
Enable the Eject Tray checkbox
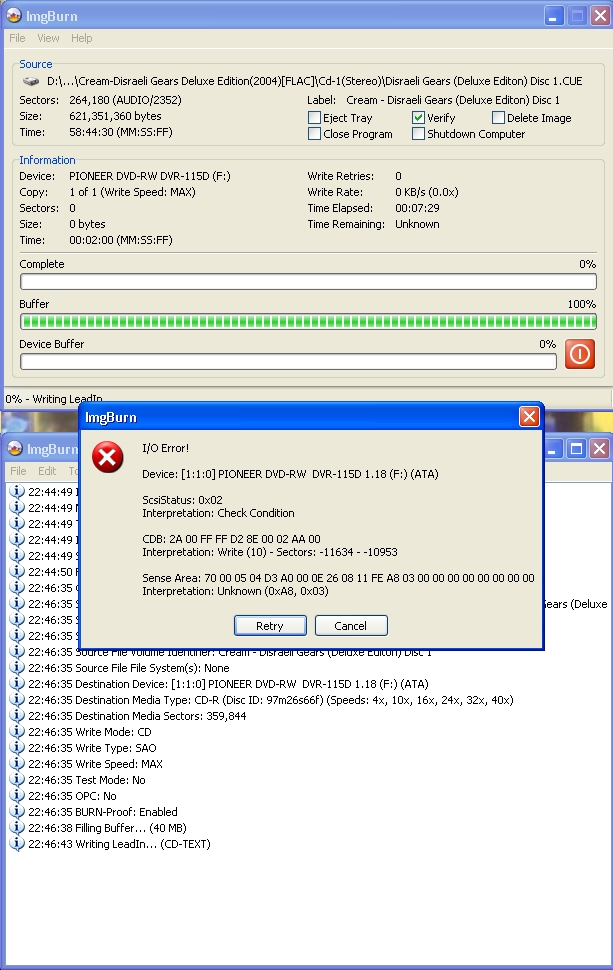314,118
